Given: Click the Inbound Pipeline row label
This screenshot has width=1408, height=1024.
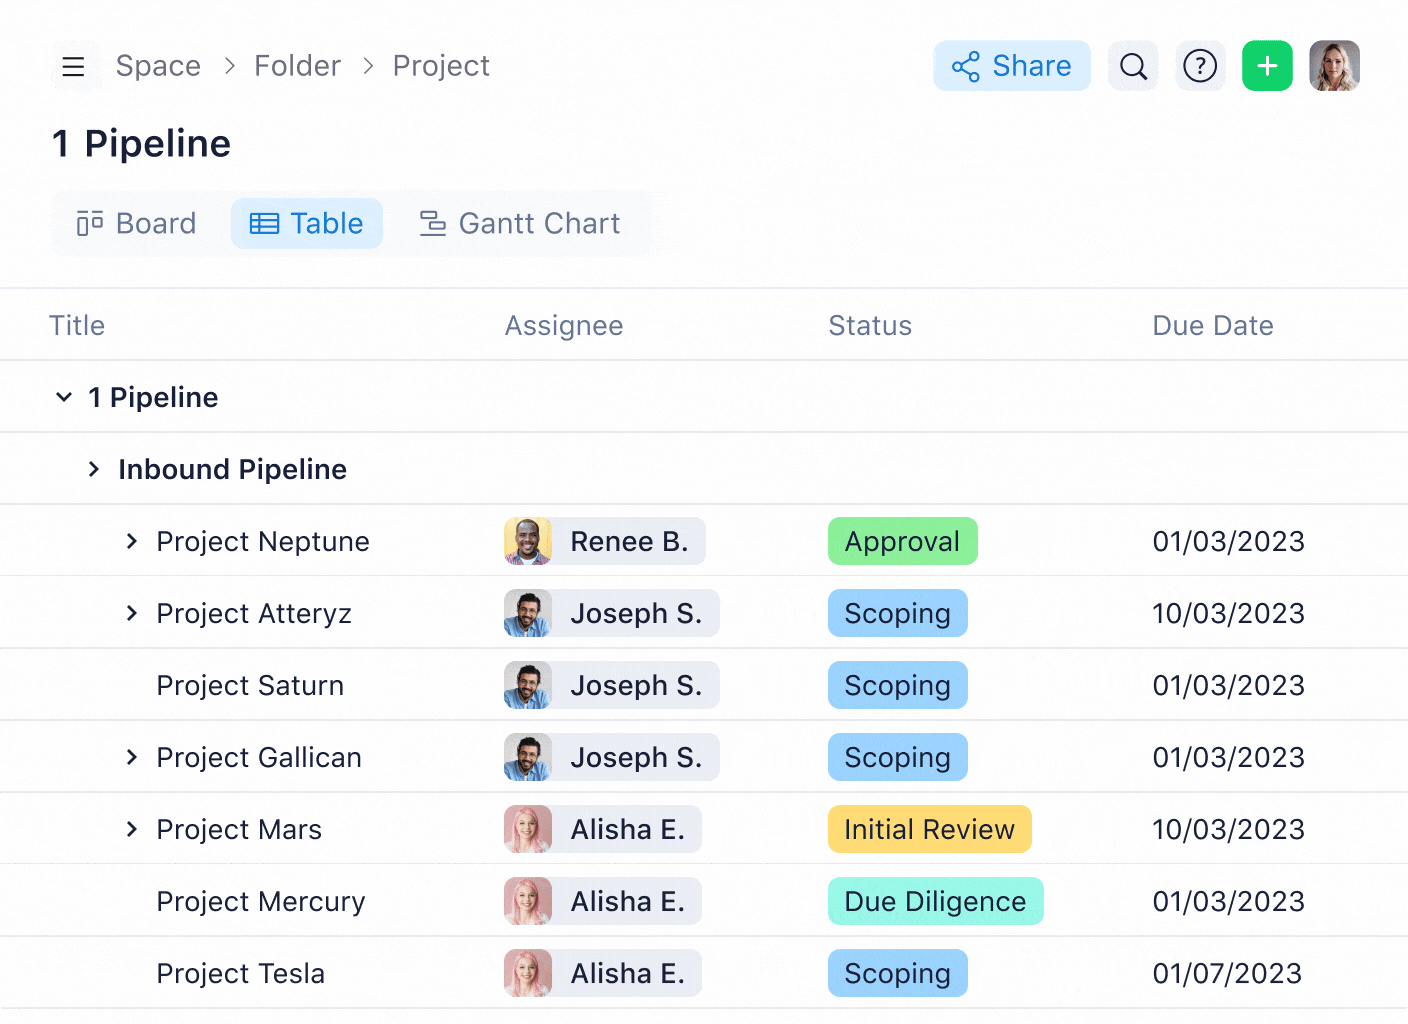Looking at the screenshot, I should coord(232,470).
